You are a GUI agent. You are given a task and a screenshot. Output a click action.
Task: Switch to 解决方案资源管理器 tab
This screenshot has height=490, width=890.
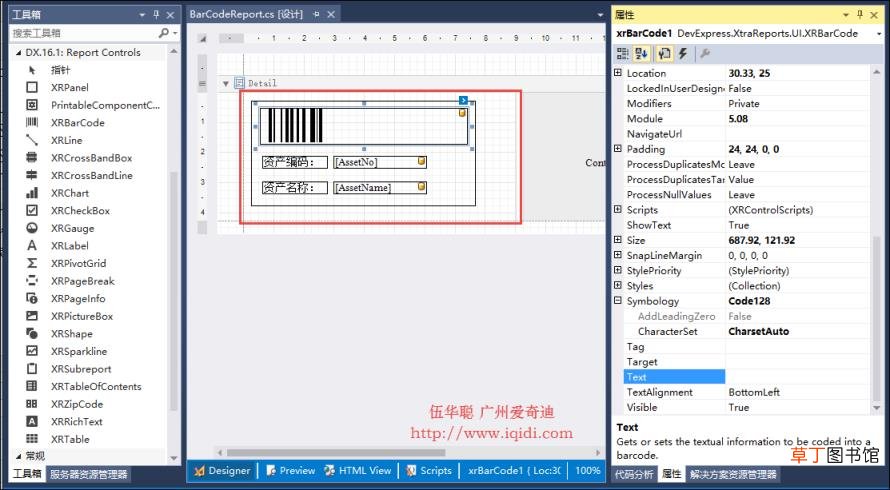click(733, 474)
